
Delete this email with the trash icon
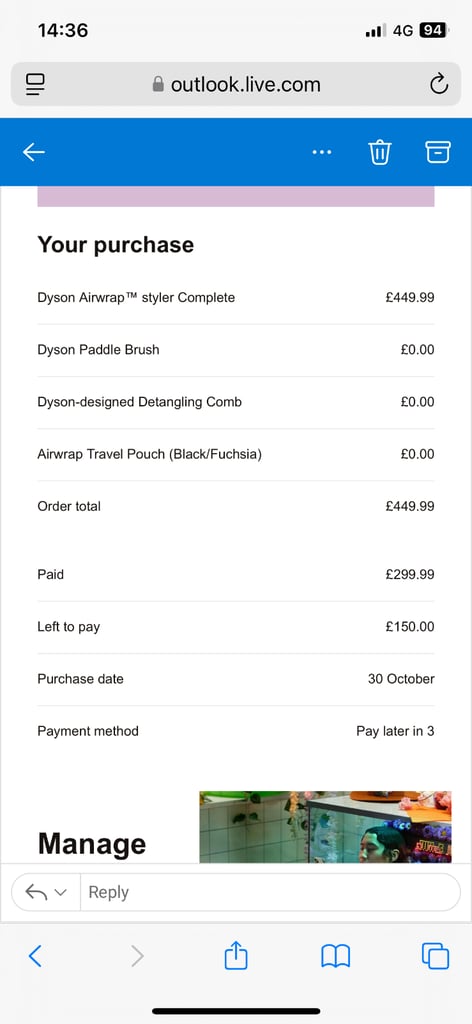(x=379, y=152)
